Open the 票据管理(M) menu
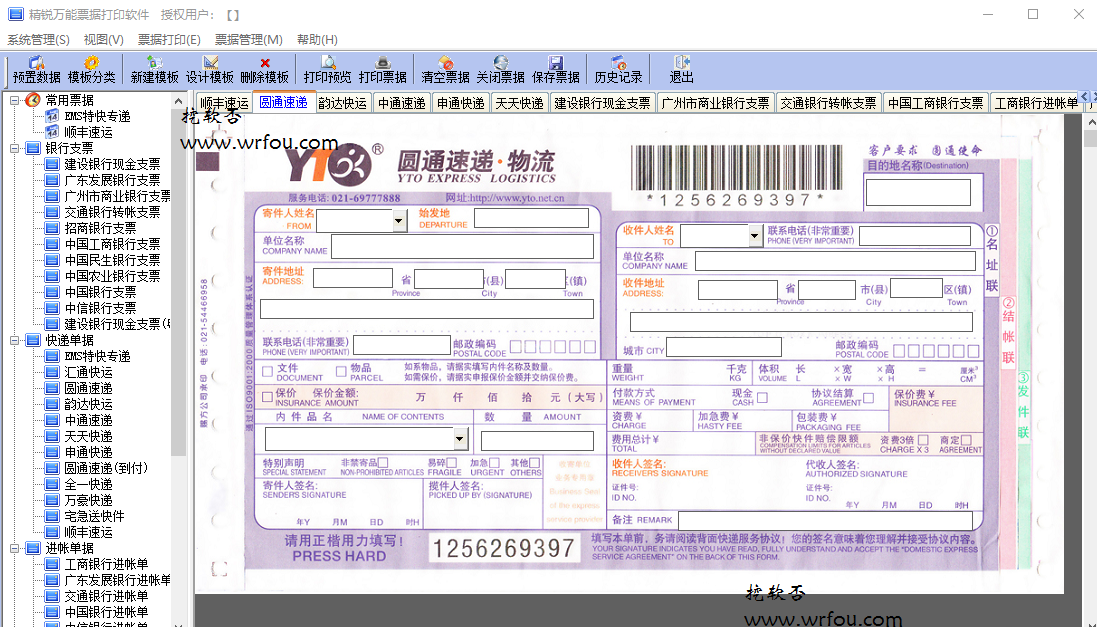1097x627 pixels. (x=248, y=40)
